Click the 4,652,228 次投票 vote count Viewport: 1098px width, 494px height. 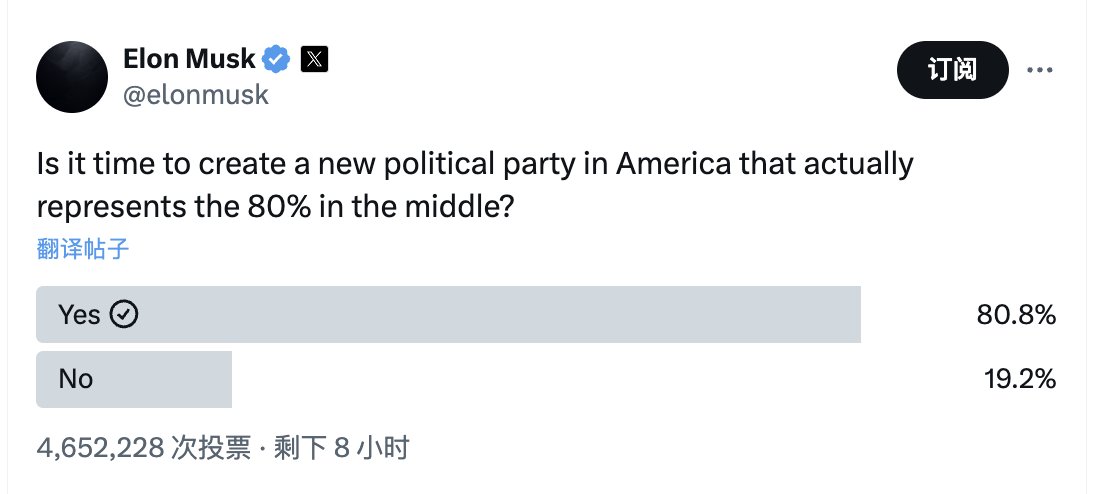point(144,448)
